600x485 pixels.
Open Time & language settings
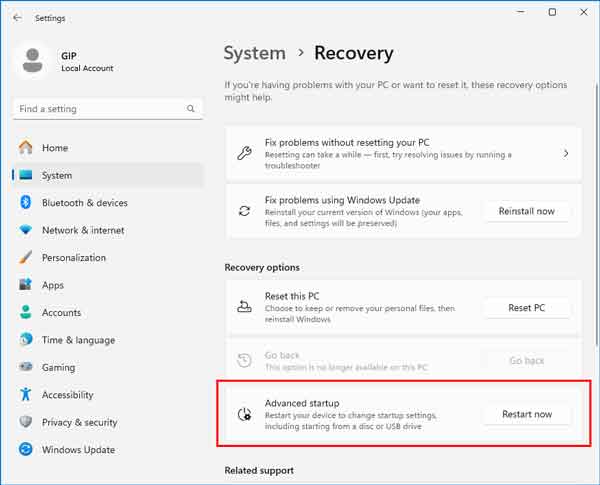coord(108,340)
